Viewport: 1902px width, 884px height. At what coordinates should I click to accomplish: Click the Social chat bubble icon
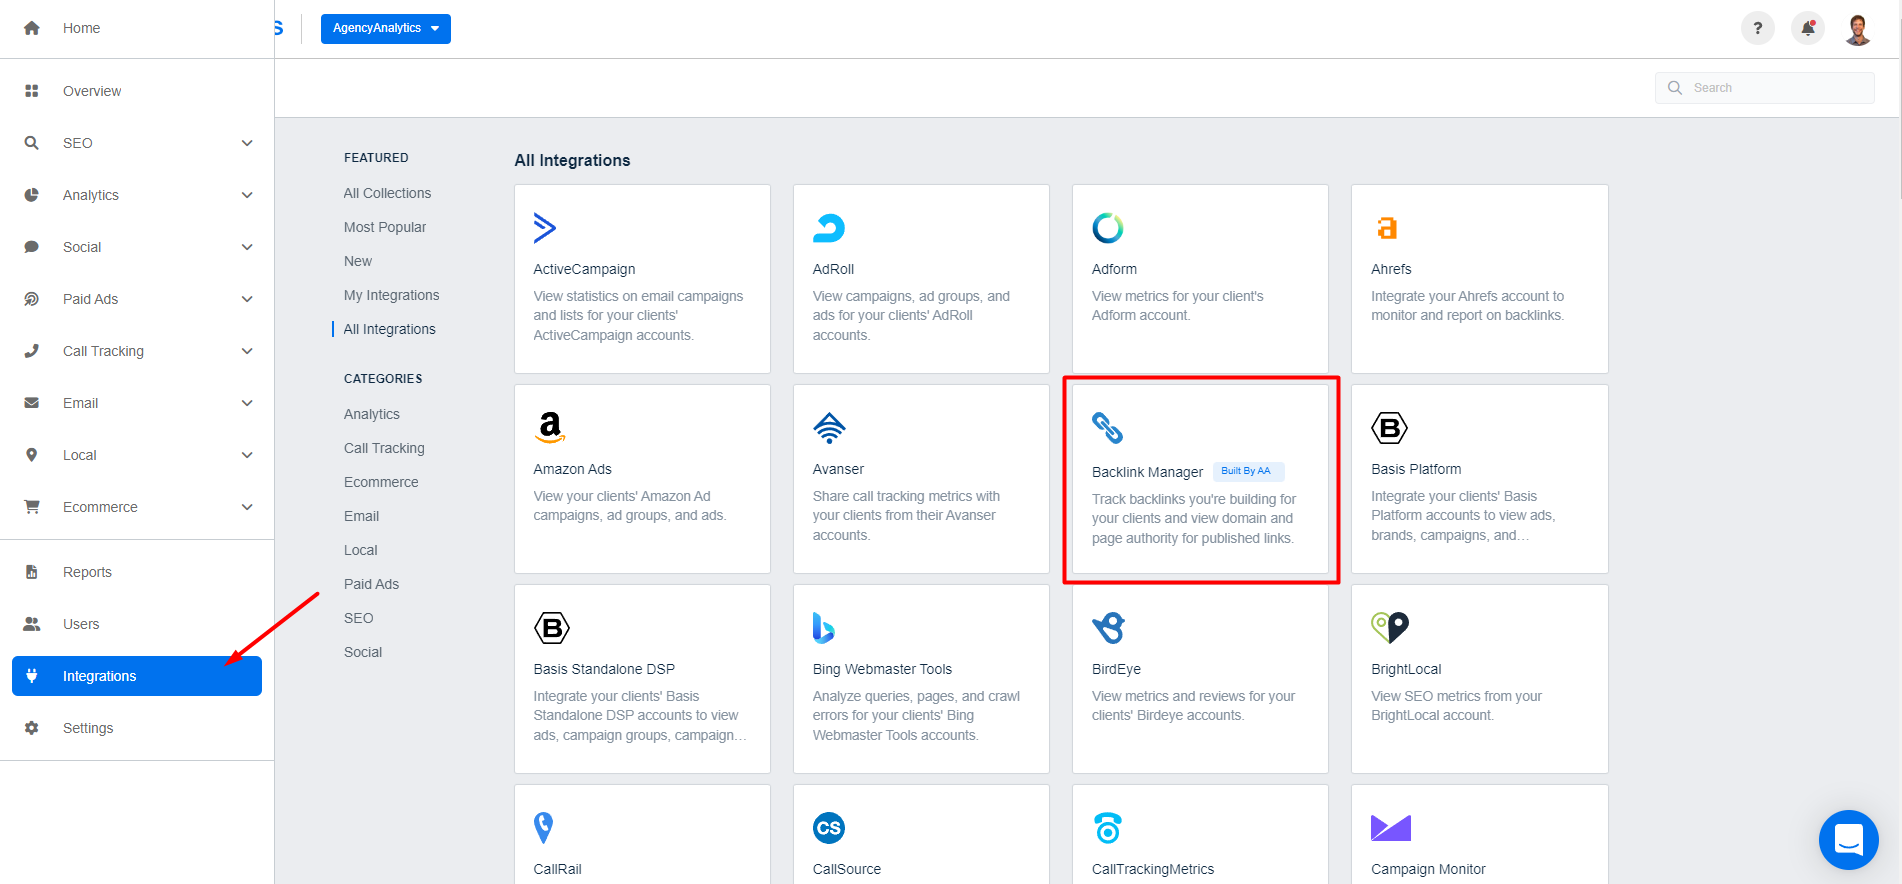[32, 247]
